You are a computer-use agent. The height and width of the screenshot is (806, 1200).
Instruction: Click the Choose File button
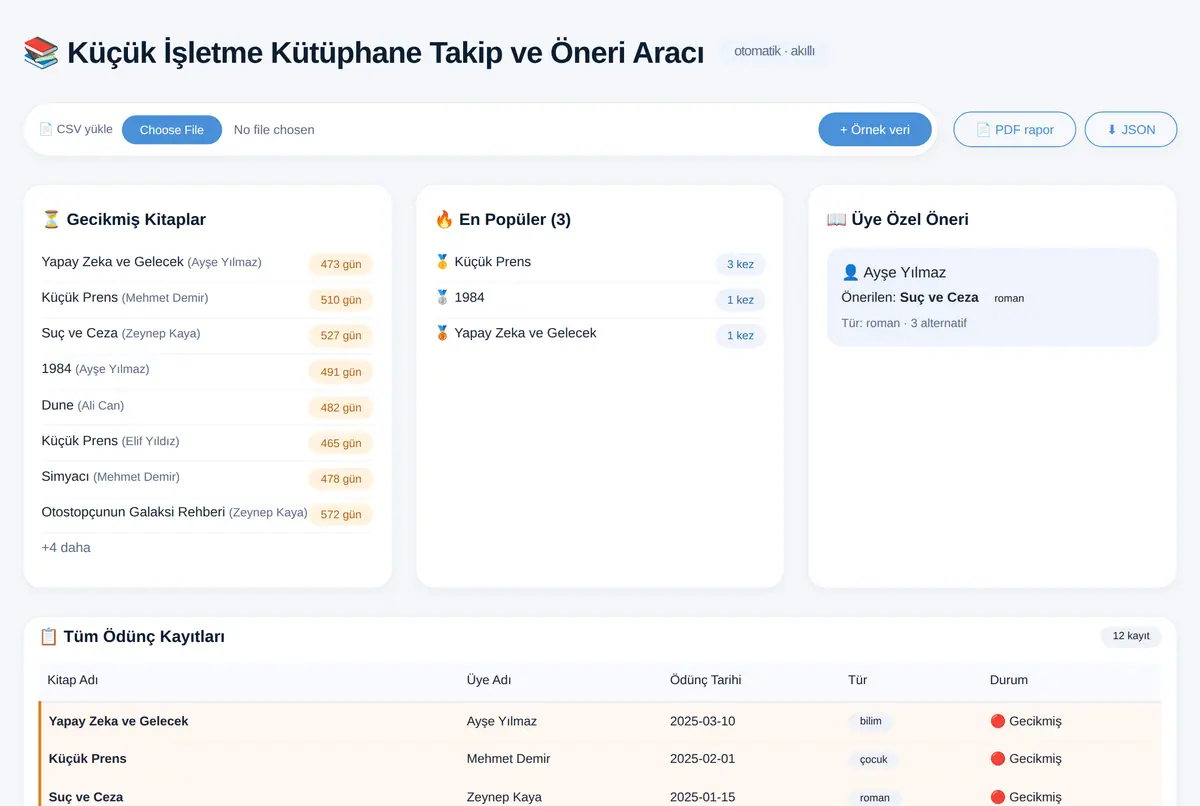172,130
